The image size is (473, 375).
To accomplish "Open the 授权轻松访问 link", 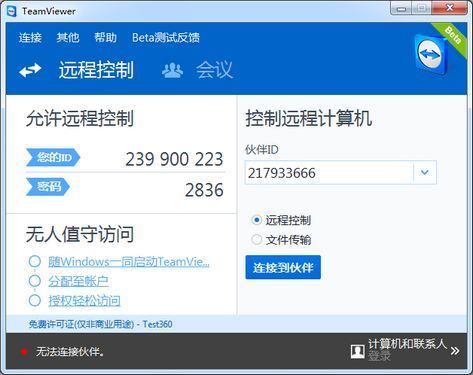I will 84,301.
